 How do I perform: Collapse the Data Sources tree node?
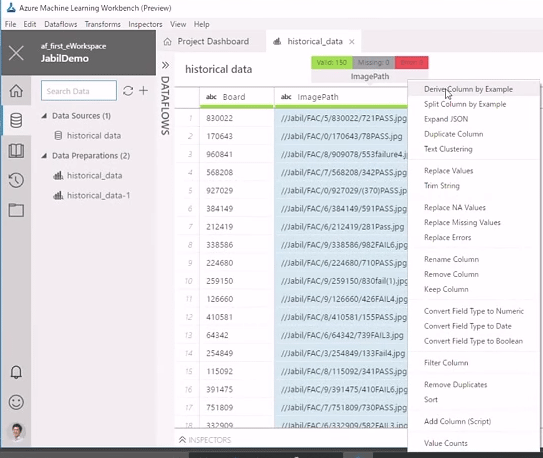[44, 116]
